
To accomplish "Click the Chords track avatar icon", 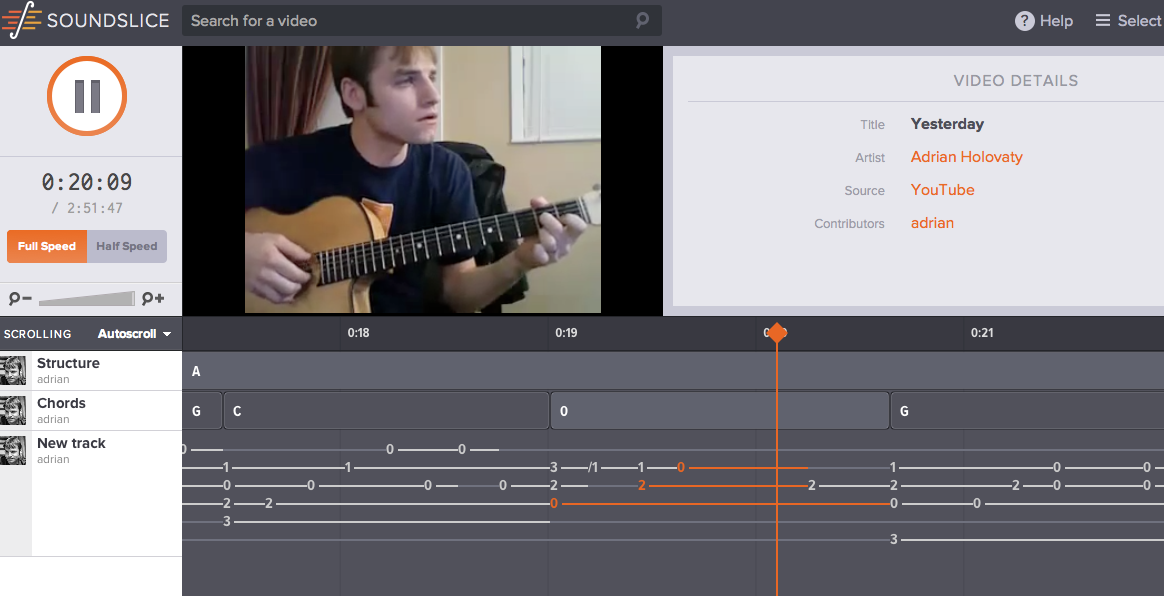I will (14, 411).
